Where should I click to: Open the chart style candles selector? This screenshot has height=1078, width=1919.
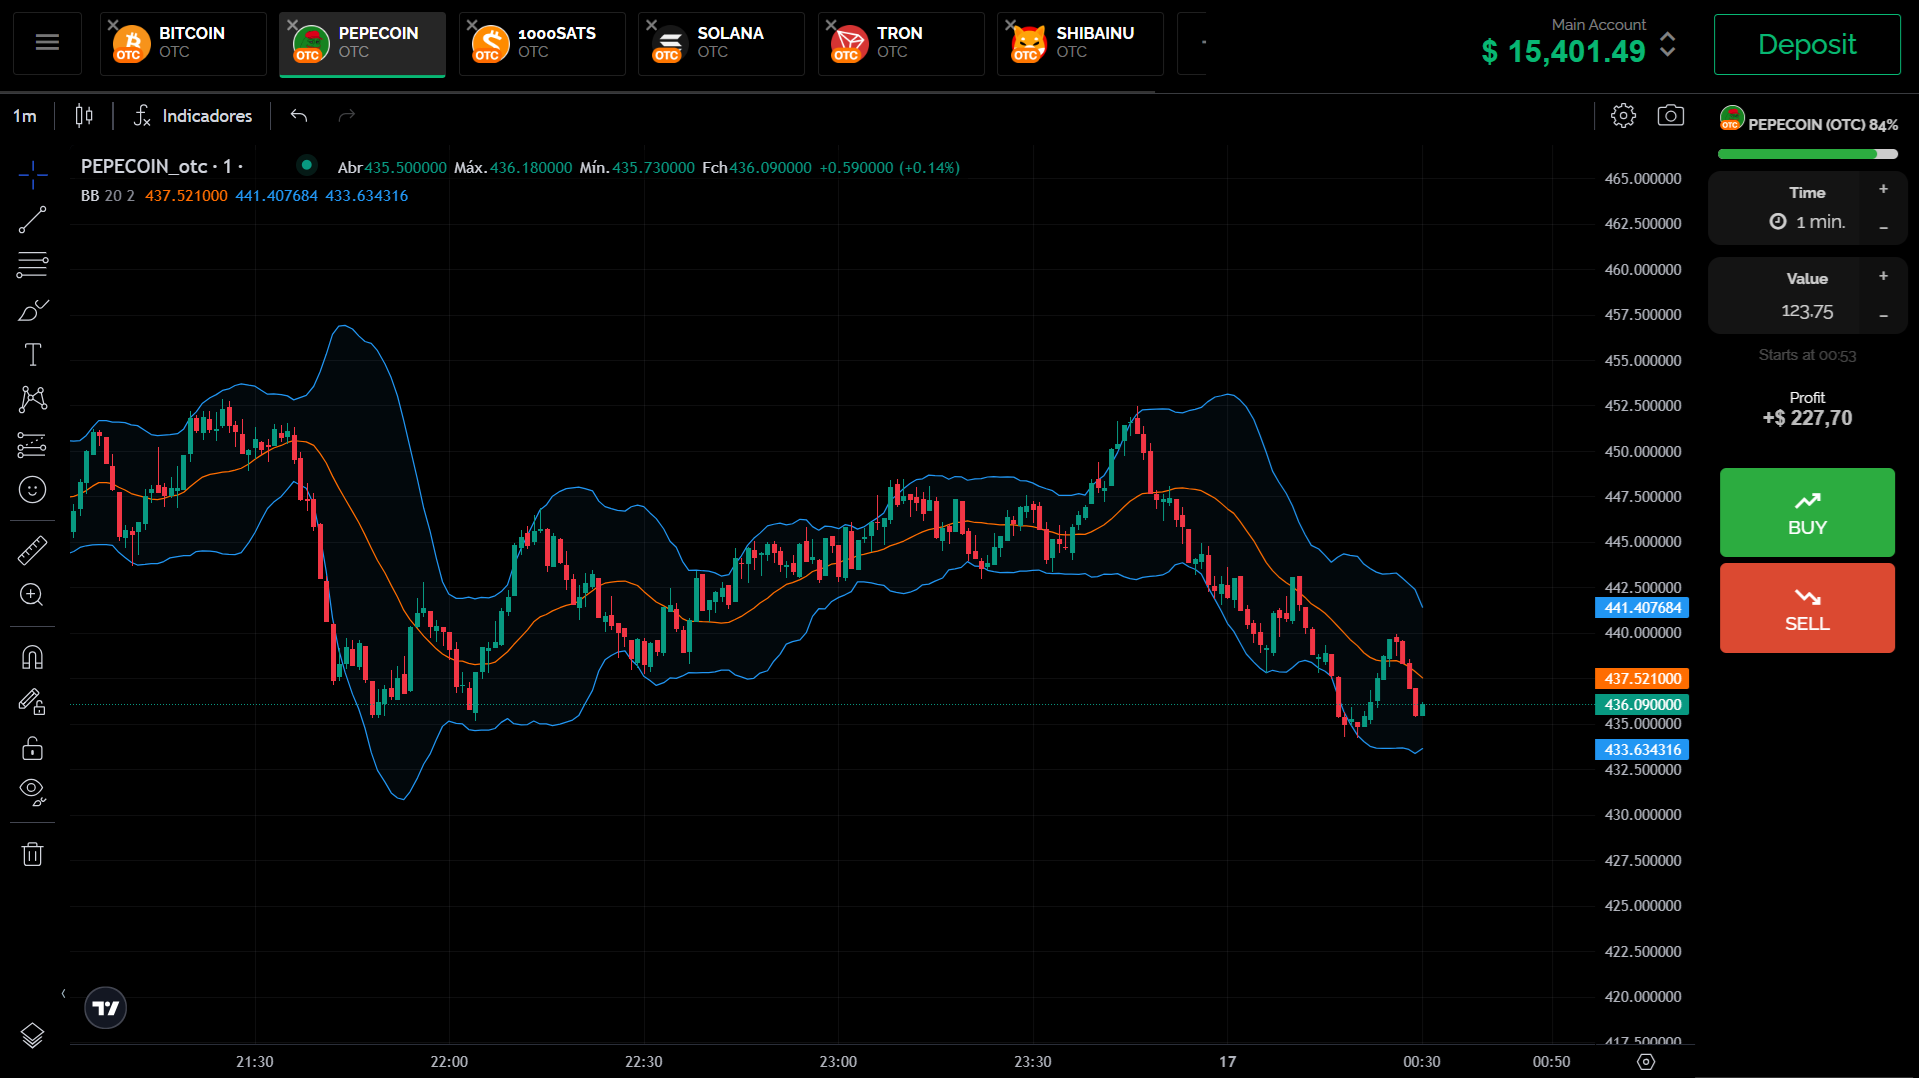point(84,116)
